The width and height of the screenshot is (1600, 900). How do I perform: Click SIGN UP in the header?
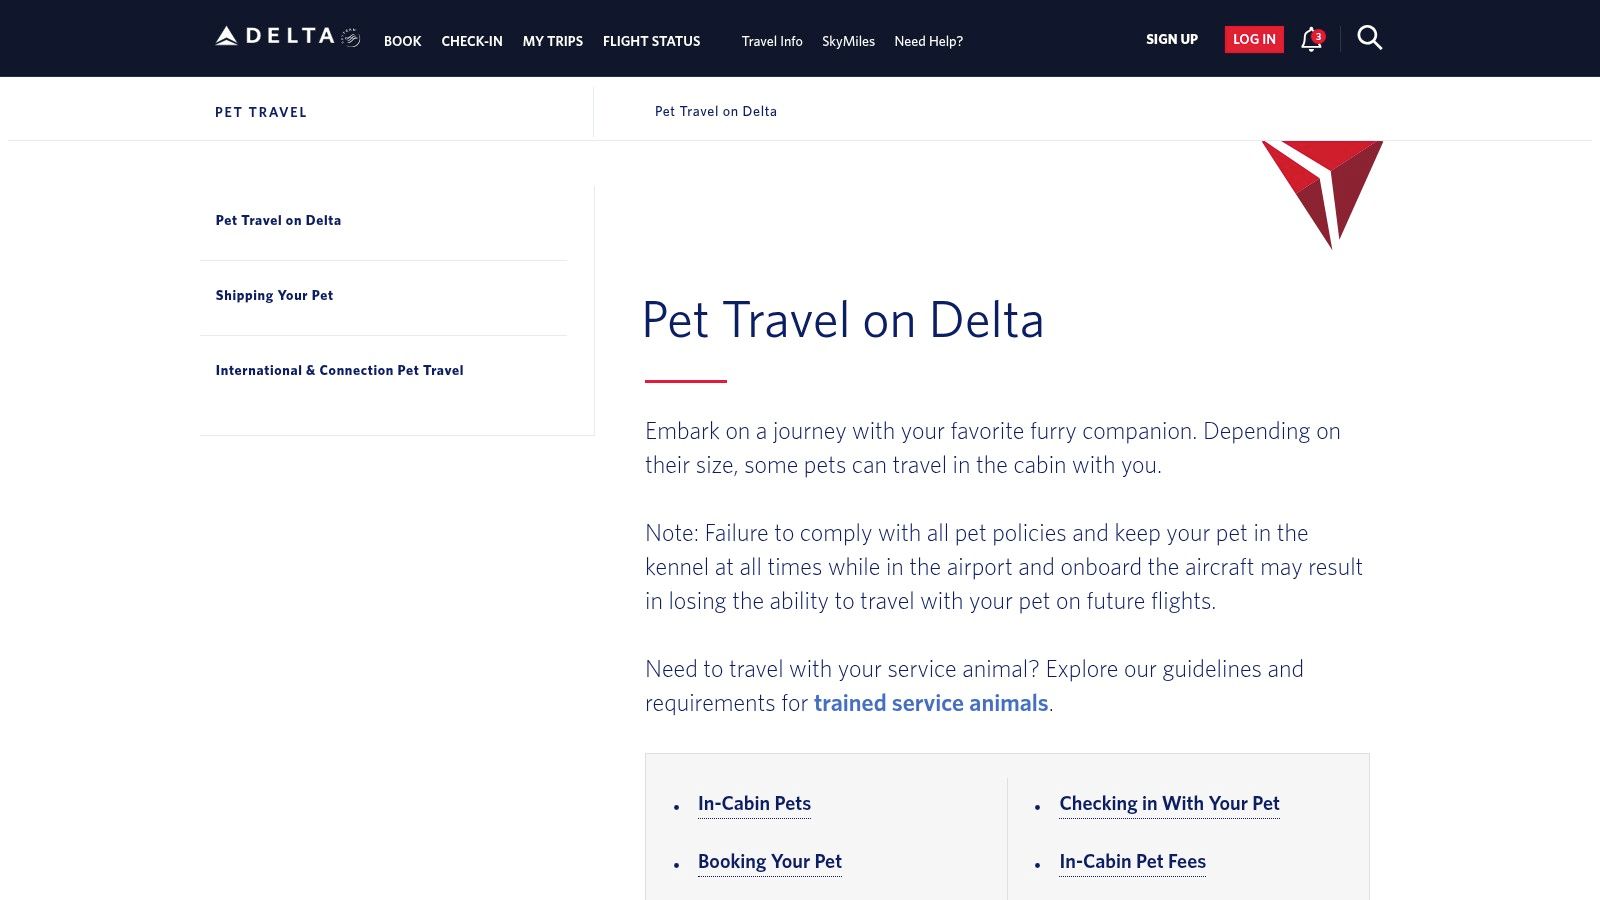click(x=1171, y=39)
